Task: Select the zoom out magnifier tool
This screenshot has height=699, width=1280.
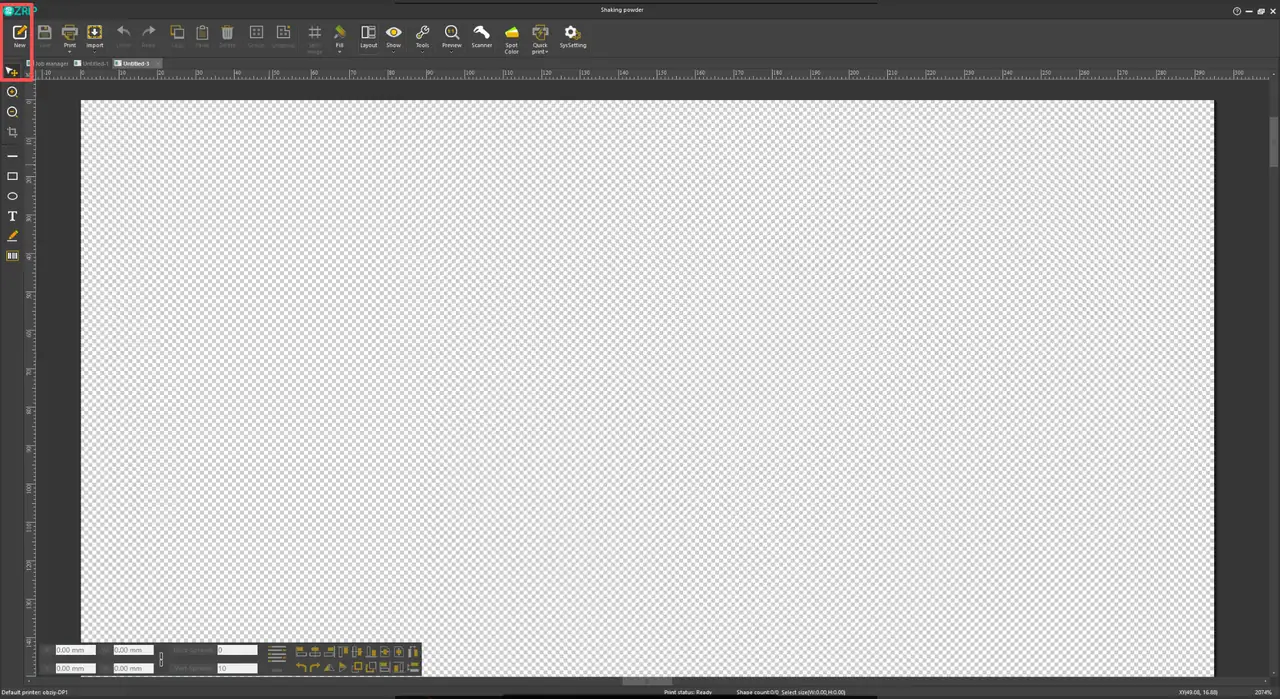Action: [12, 112]
